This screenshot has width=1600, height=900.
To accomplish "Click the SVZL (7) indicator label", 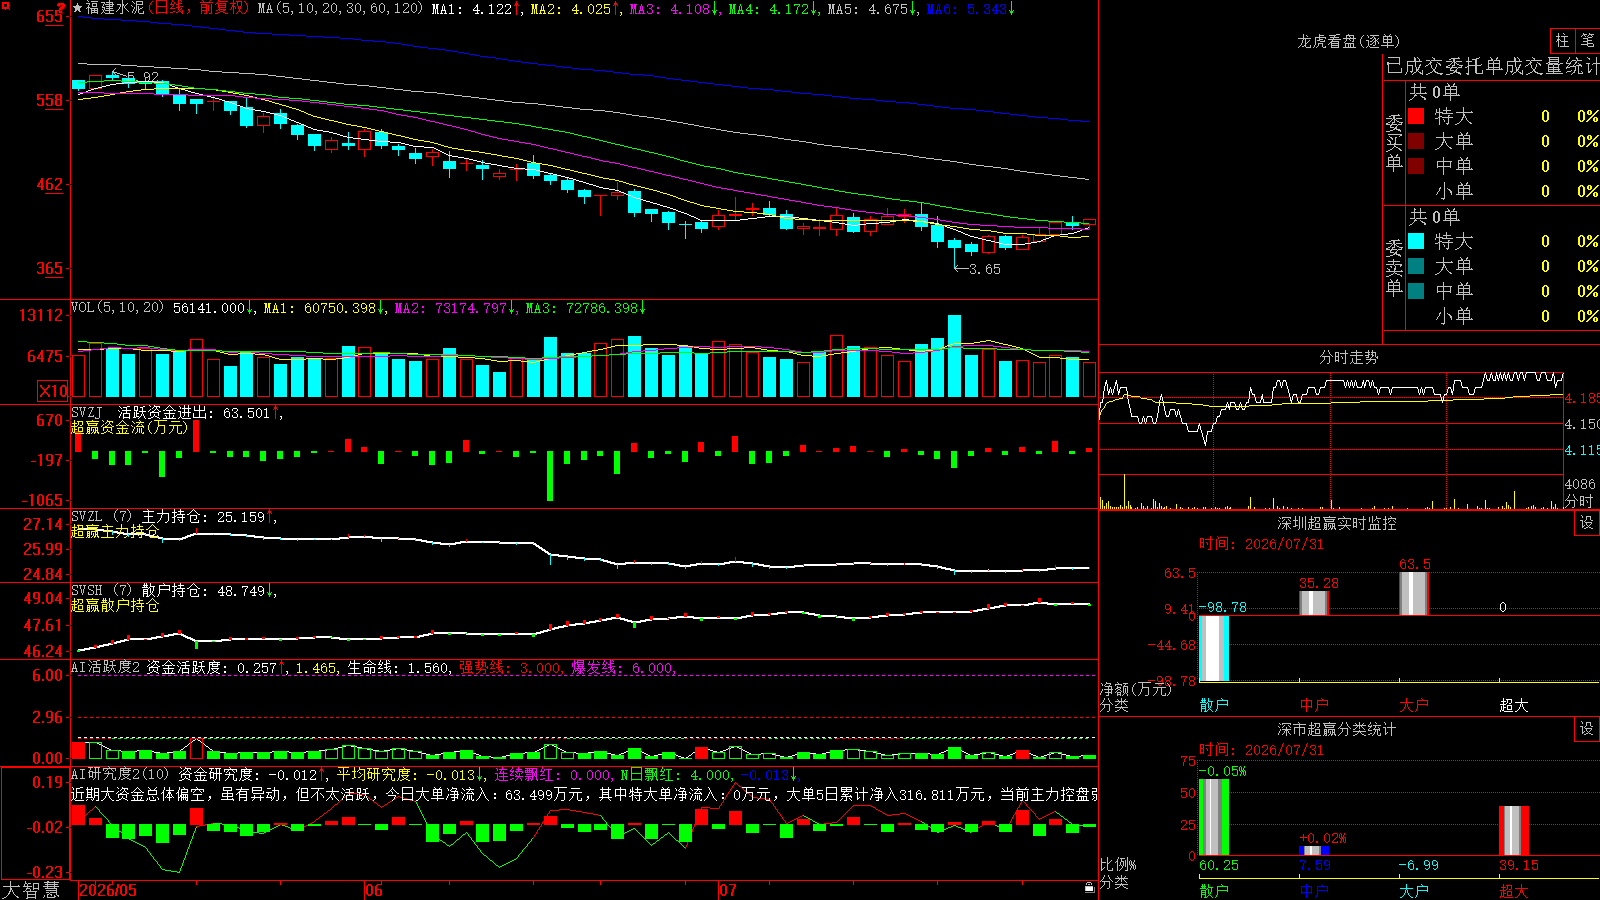I will point(102,517).
